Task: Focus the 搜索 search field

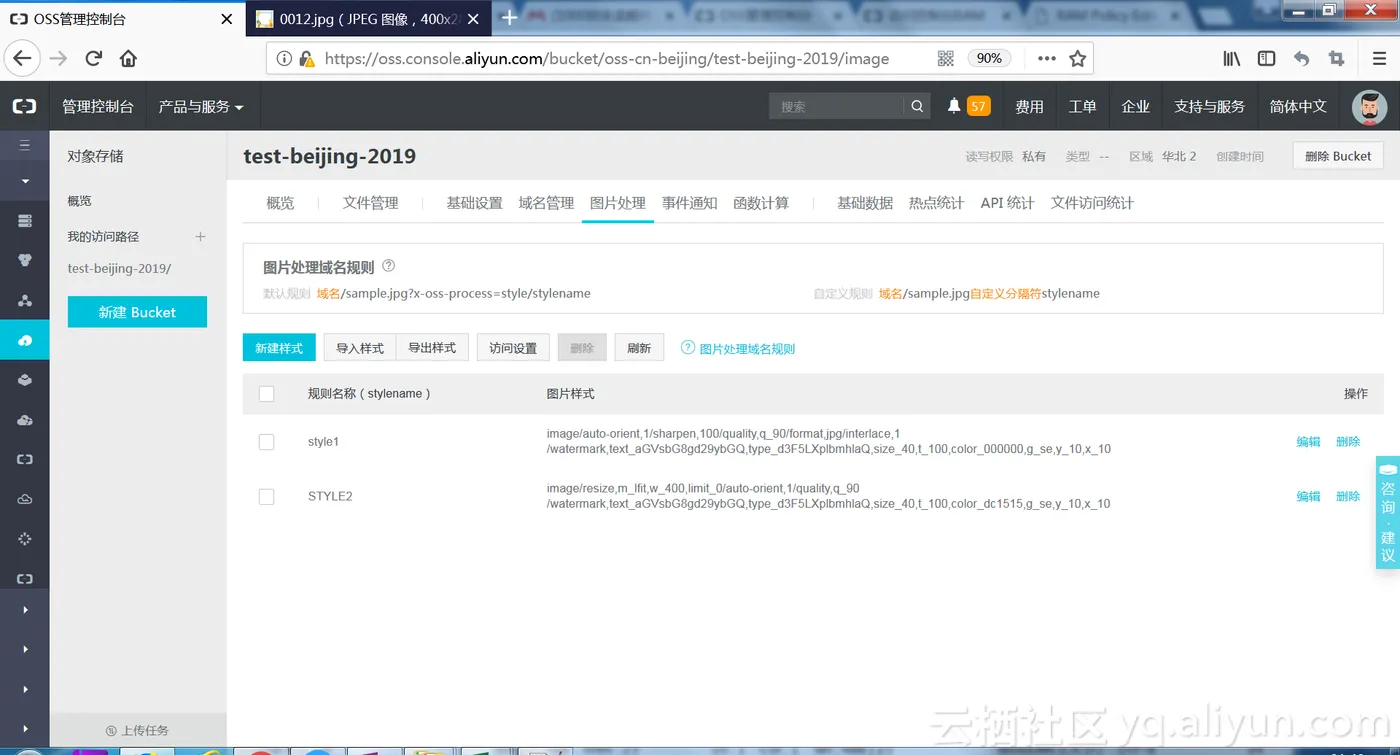Action: 837,106
